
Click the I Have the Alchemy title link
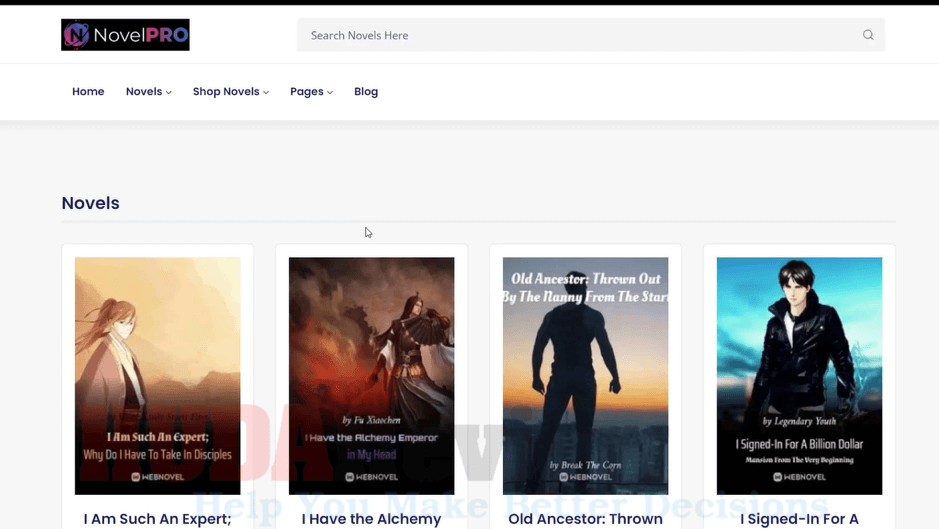click(x=371, y=519)
